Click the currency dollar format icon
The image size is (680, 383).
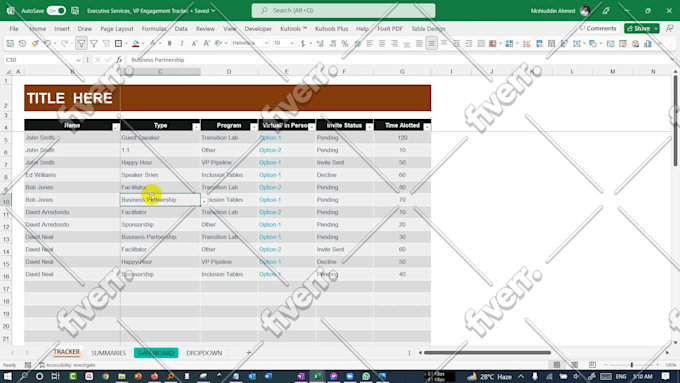(303, 43)
